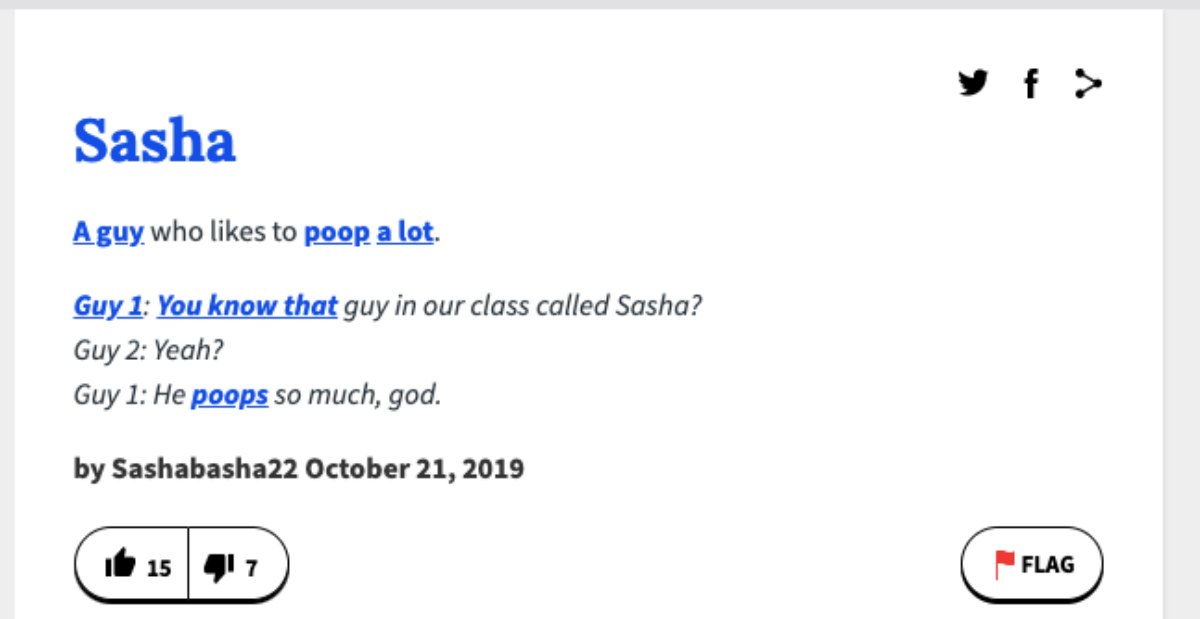Click the October 21, 2019 date
The width and height of the screenshot is (1200, 619).
414,468
